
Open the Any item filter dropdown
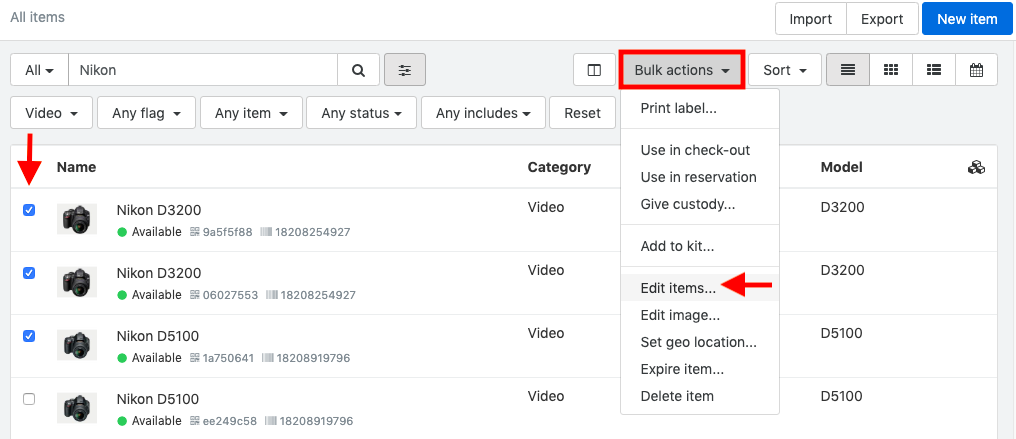pos(251,113)
